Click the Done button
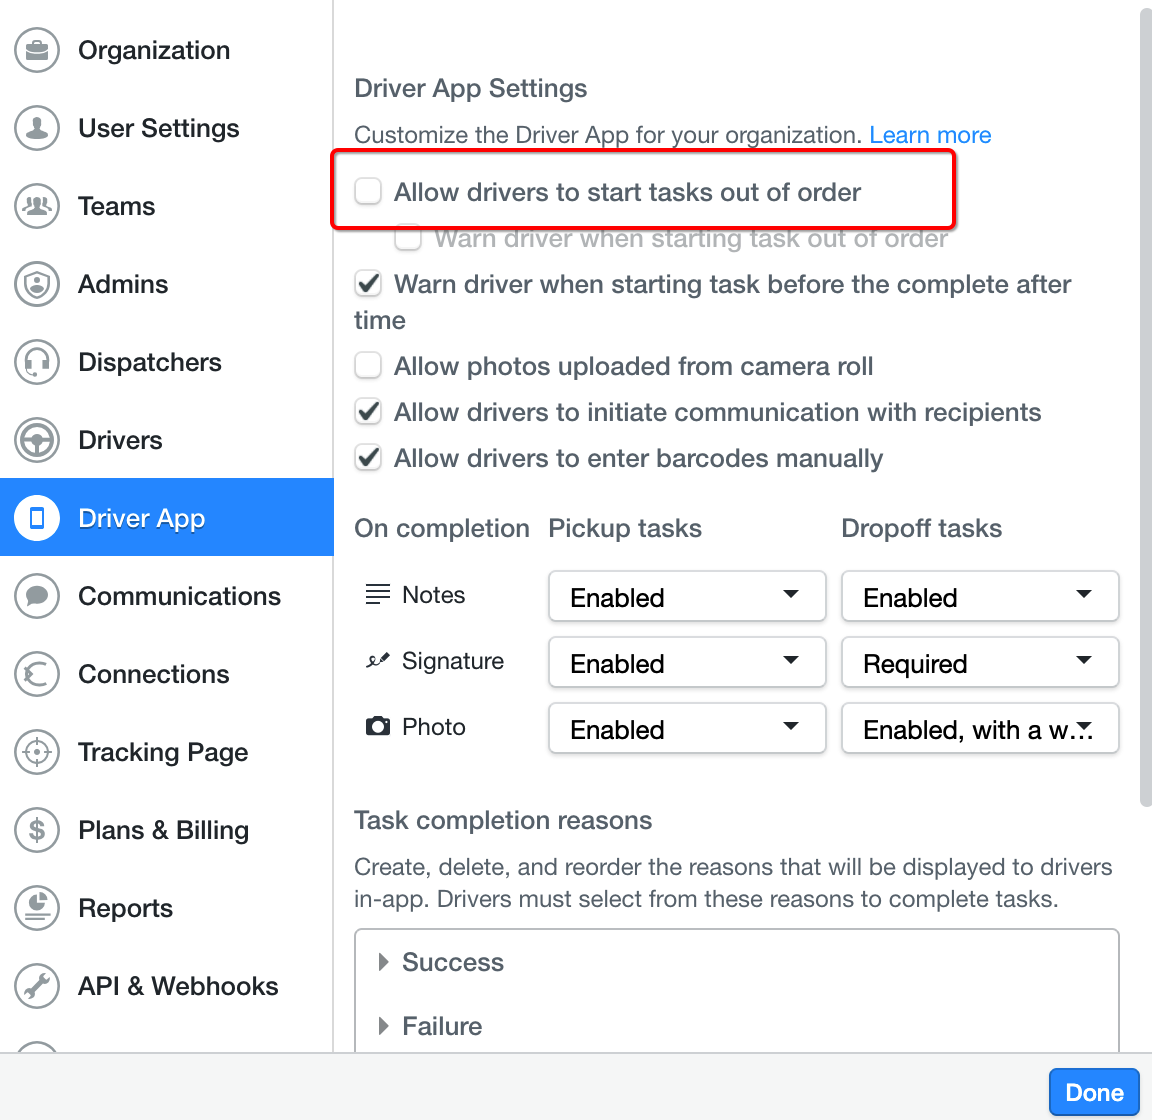The height and width of the screenshot is (1120, 1152). click(1094, 1092)
